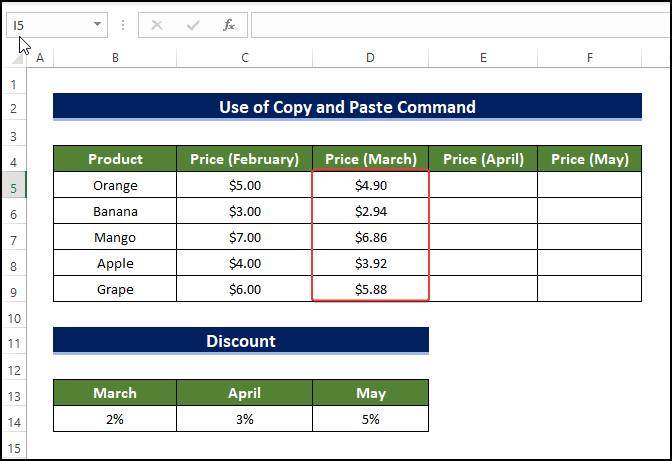Click the 'Price (March)' header cell
The height and width of the screenshot is (461, 672).
371,159
